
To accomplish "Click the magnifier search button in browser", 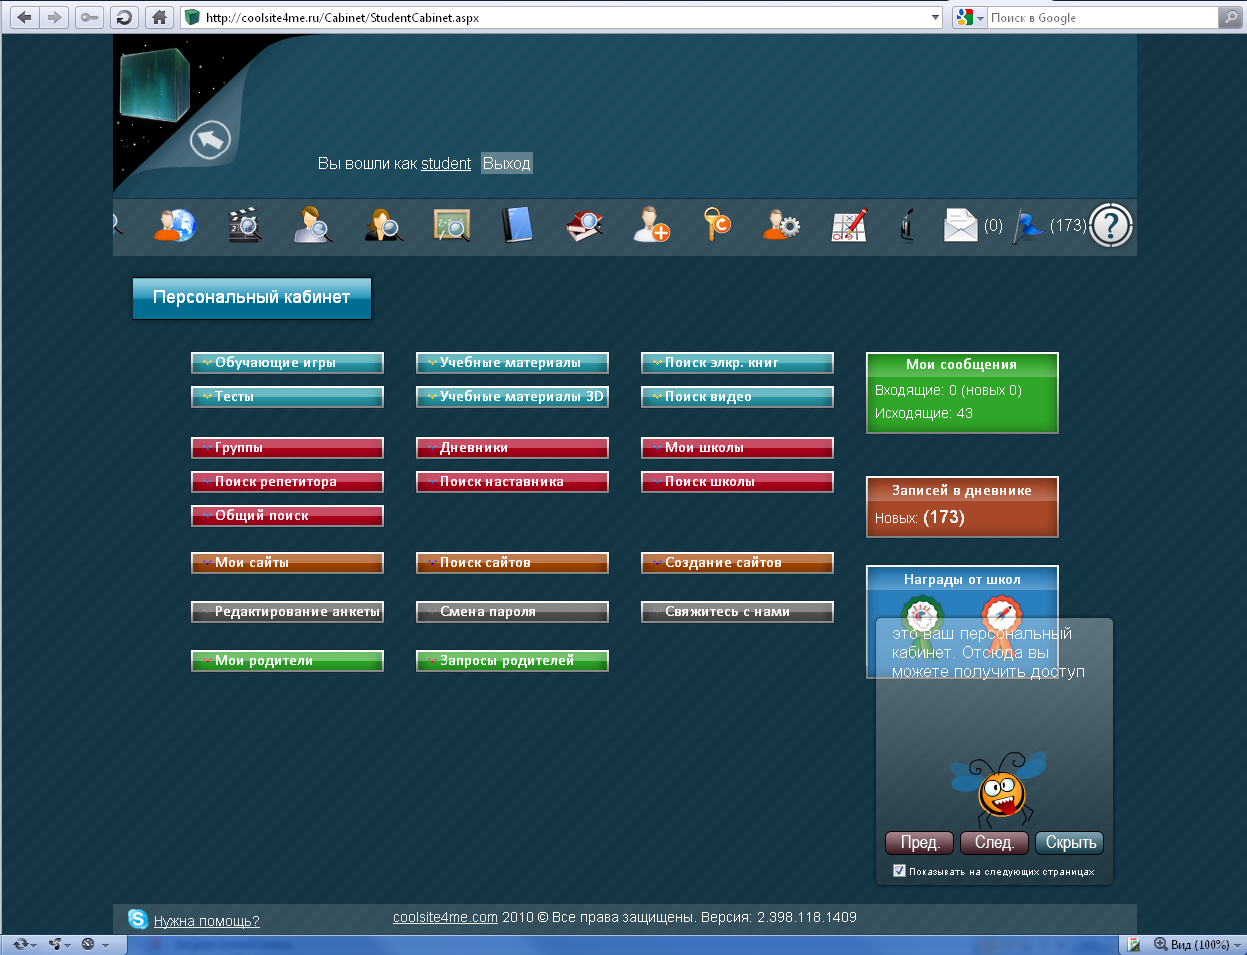I will 1230,17.
